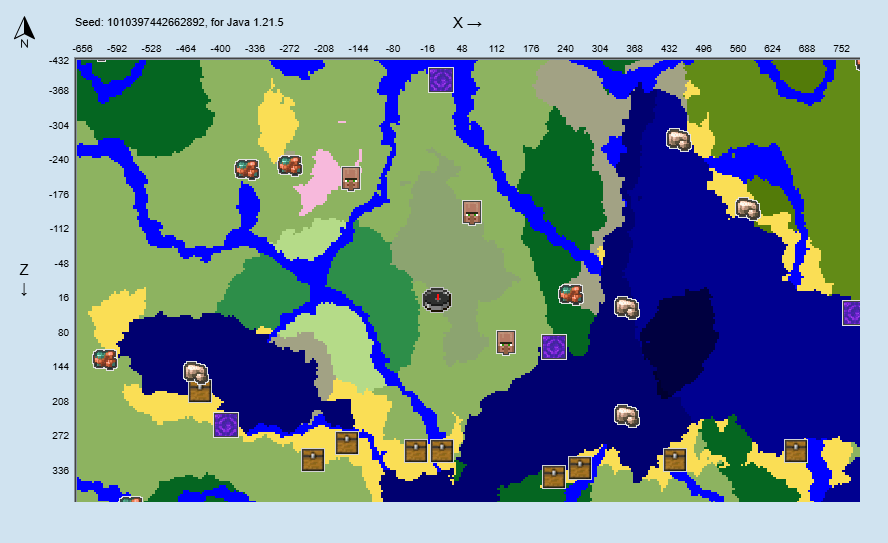888x543 pixels.
Task: Select the spawn point marker at map center
Action: click(437, 300)
